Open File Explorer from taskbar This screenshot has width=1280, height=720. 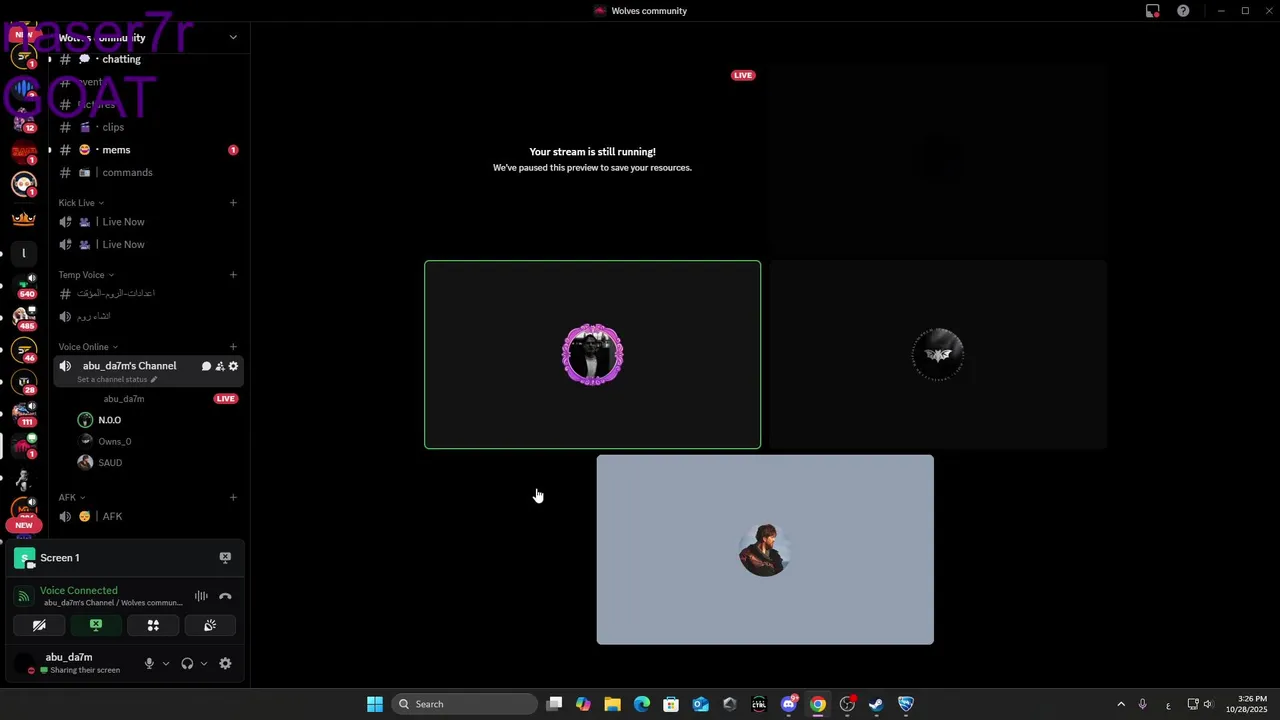tap(612, 704)
